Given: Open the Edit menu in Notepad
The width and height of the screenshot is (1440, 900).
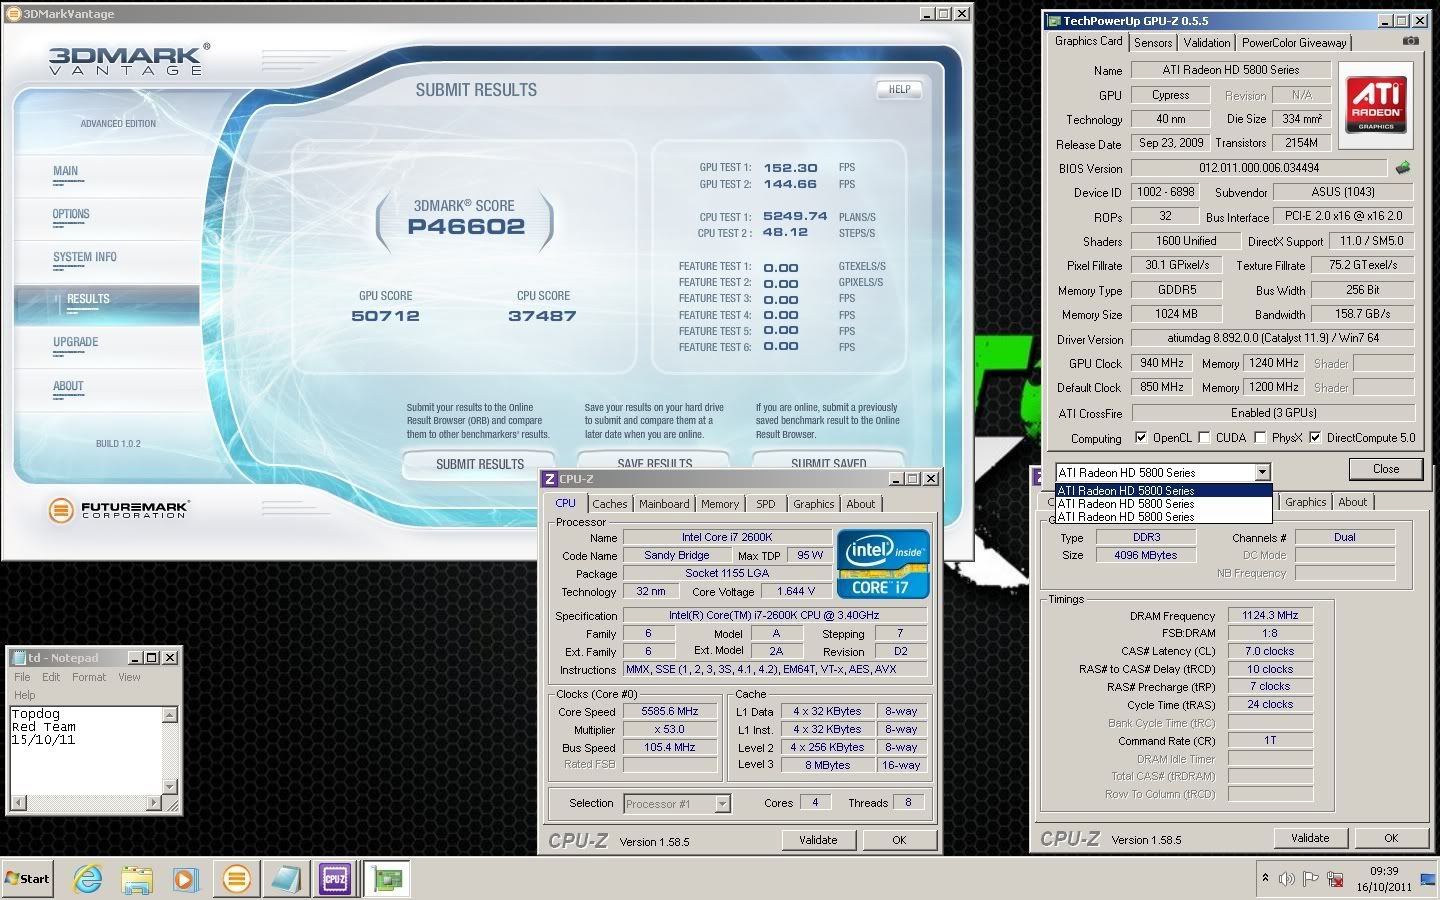Looking at the screenshot, I should (x=51, y=677).
